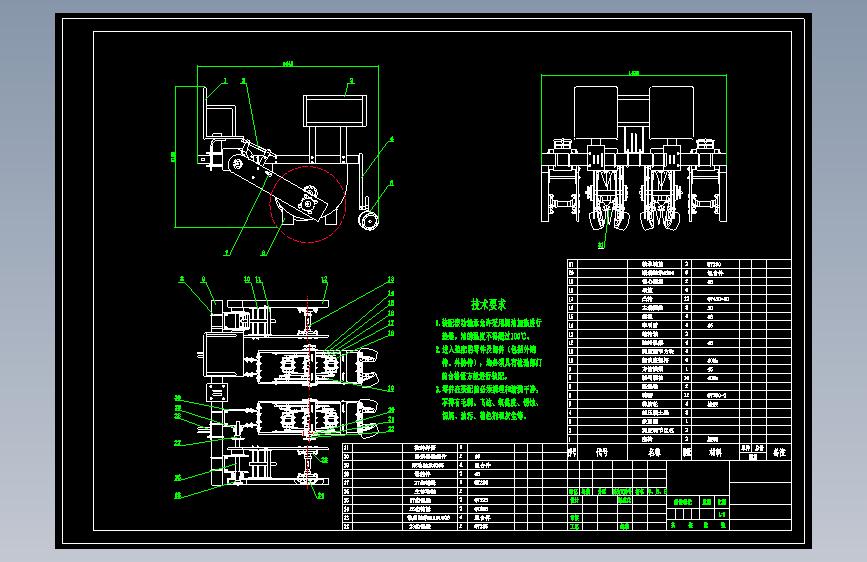Select part balloon number 12 in top view

tap(325, 280)
